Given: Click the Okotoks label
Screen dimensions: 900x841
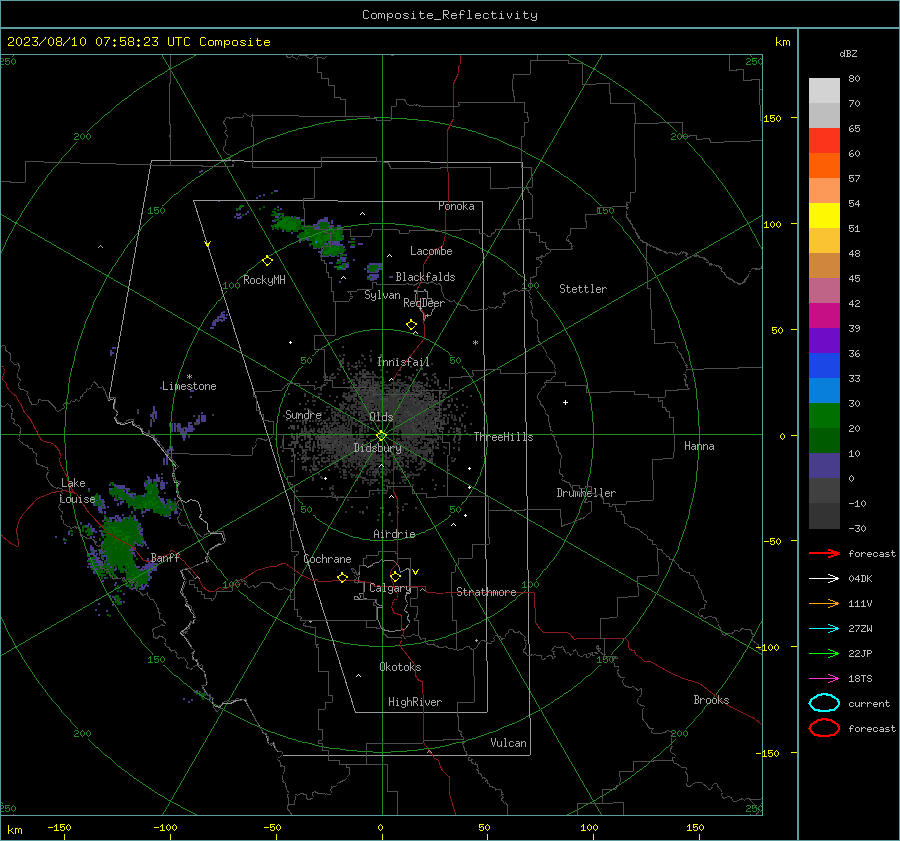Looking at the screenshot, I should tap(400, 667).
